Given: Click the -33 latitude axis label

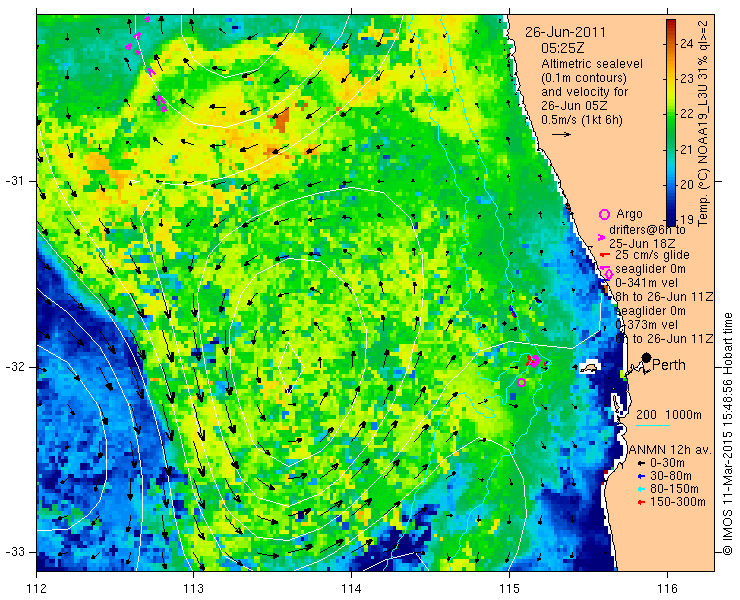Looking at the screenshot, I should [x=15, y=552].
